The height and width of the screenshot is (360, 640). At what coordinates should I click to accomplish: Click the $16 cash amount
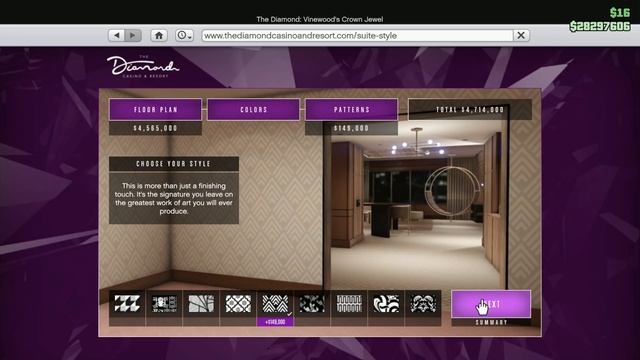(620, 13)
